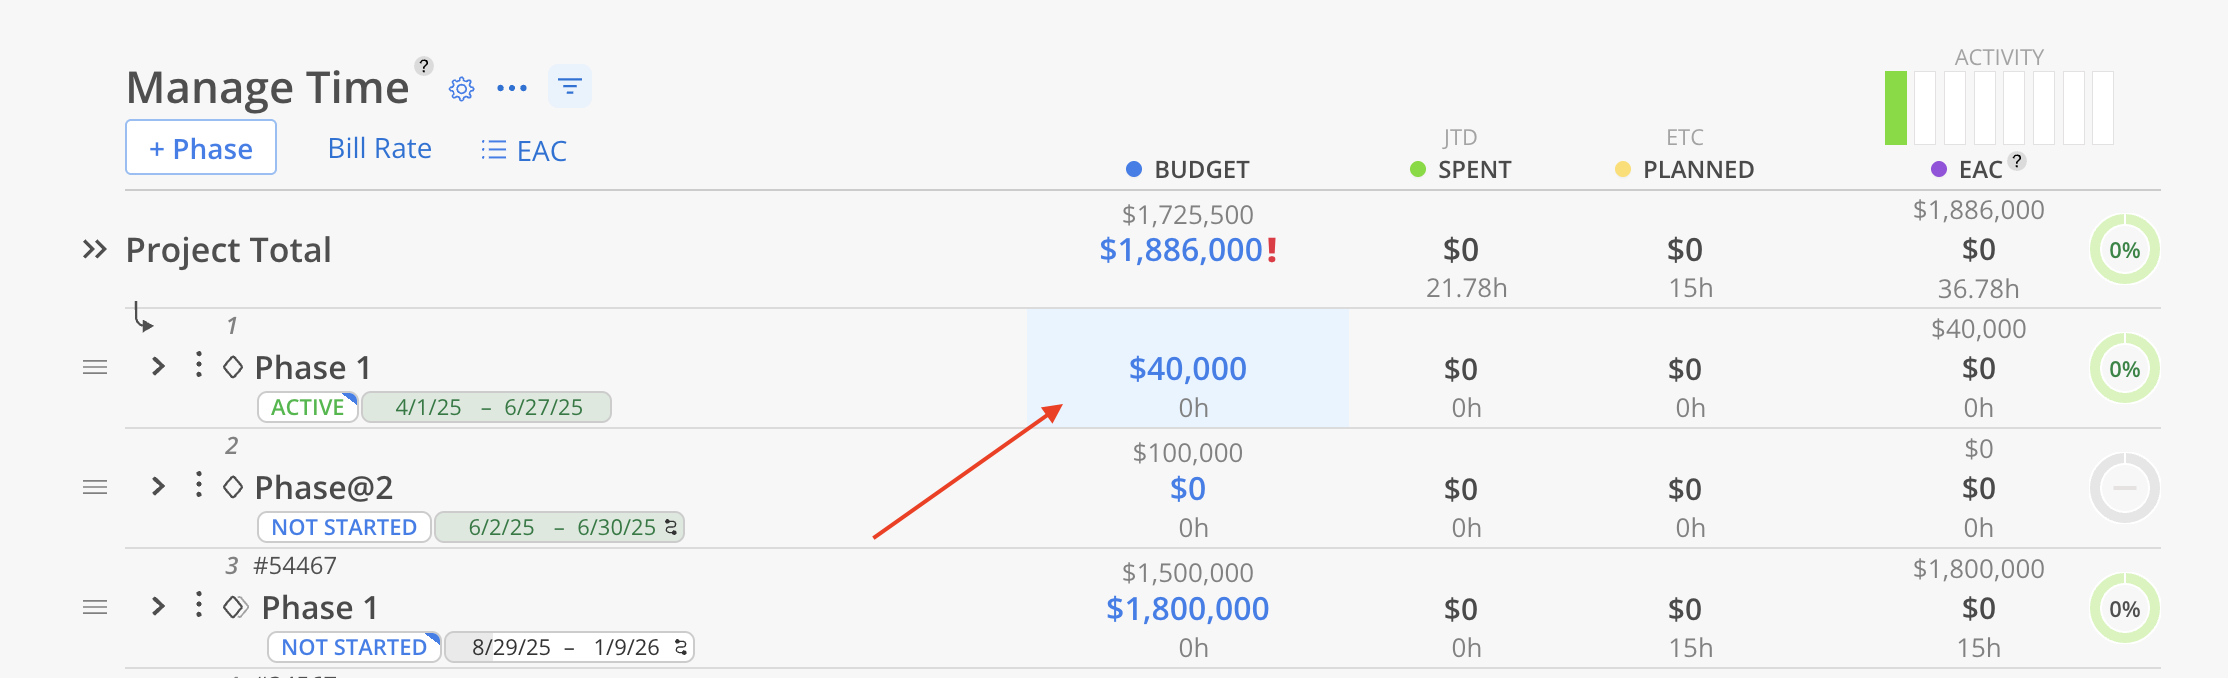Open kebab menu for Phase 1 #54467

(x=199, y=605)
